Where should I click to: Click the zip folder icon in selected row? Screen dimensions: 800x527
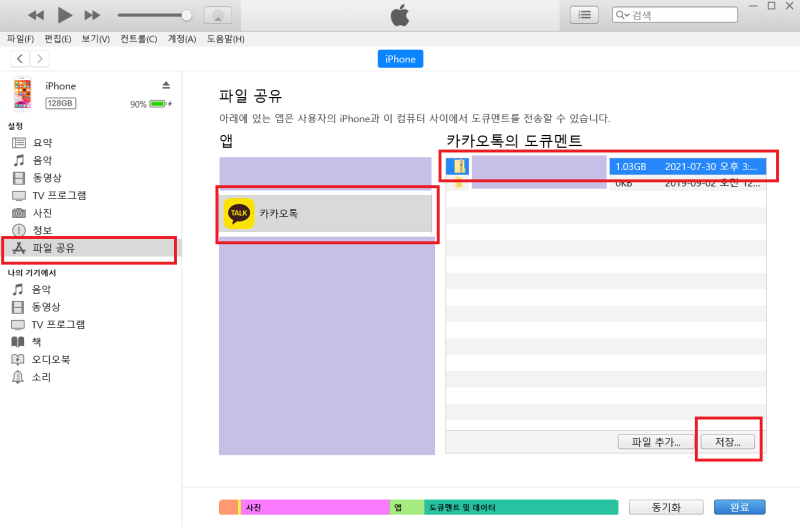[x=458, y=166]
